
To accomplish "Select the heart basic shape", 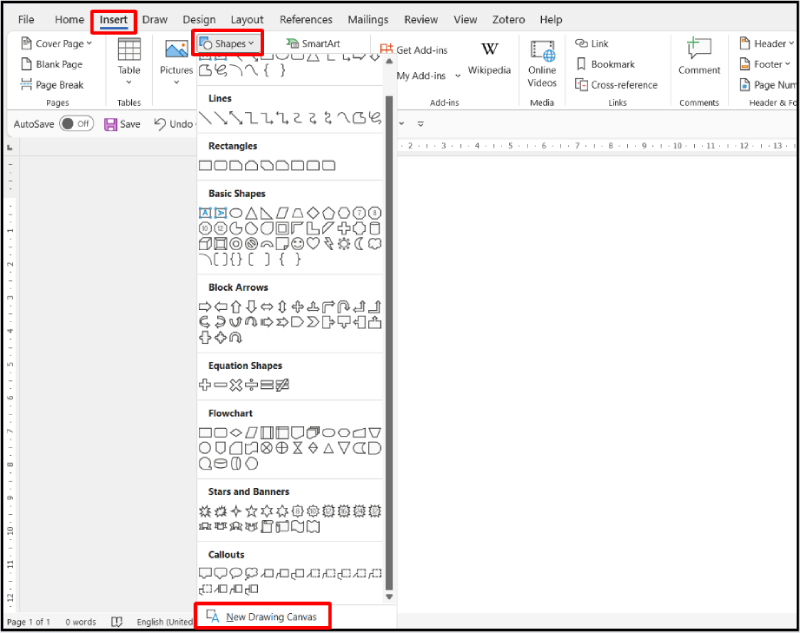I will [313, 243].
